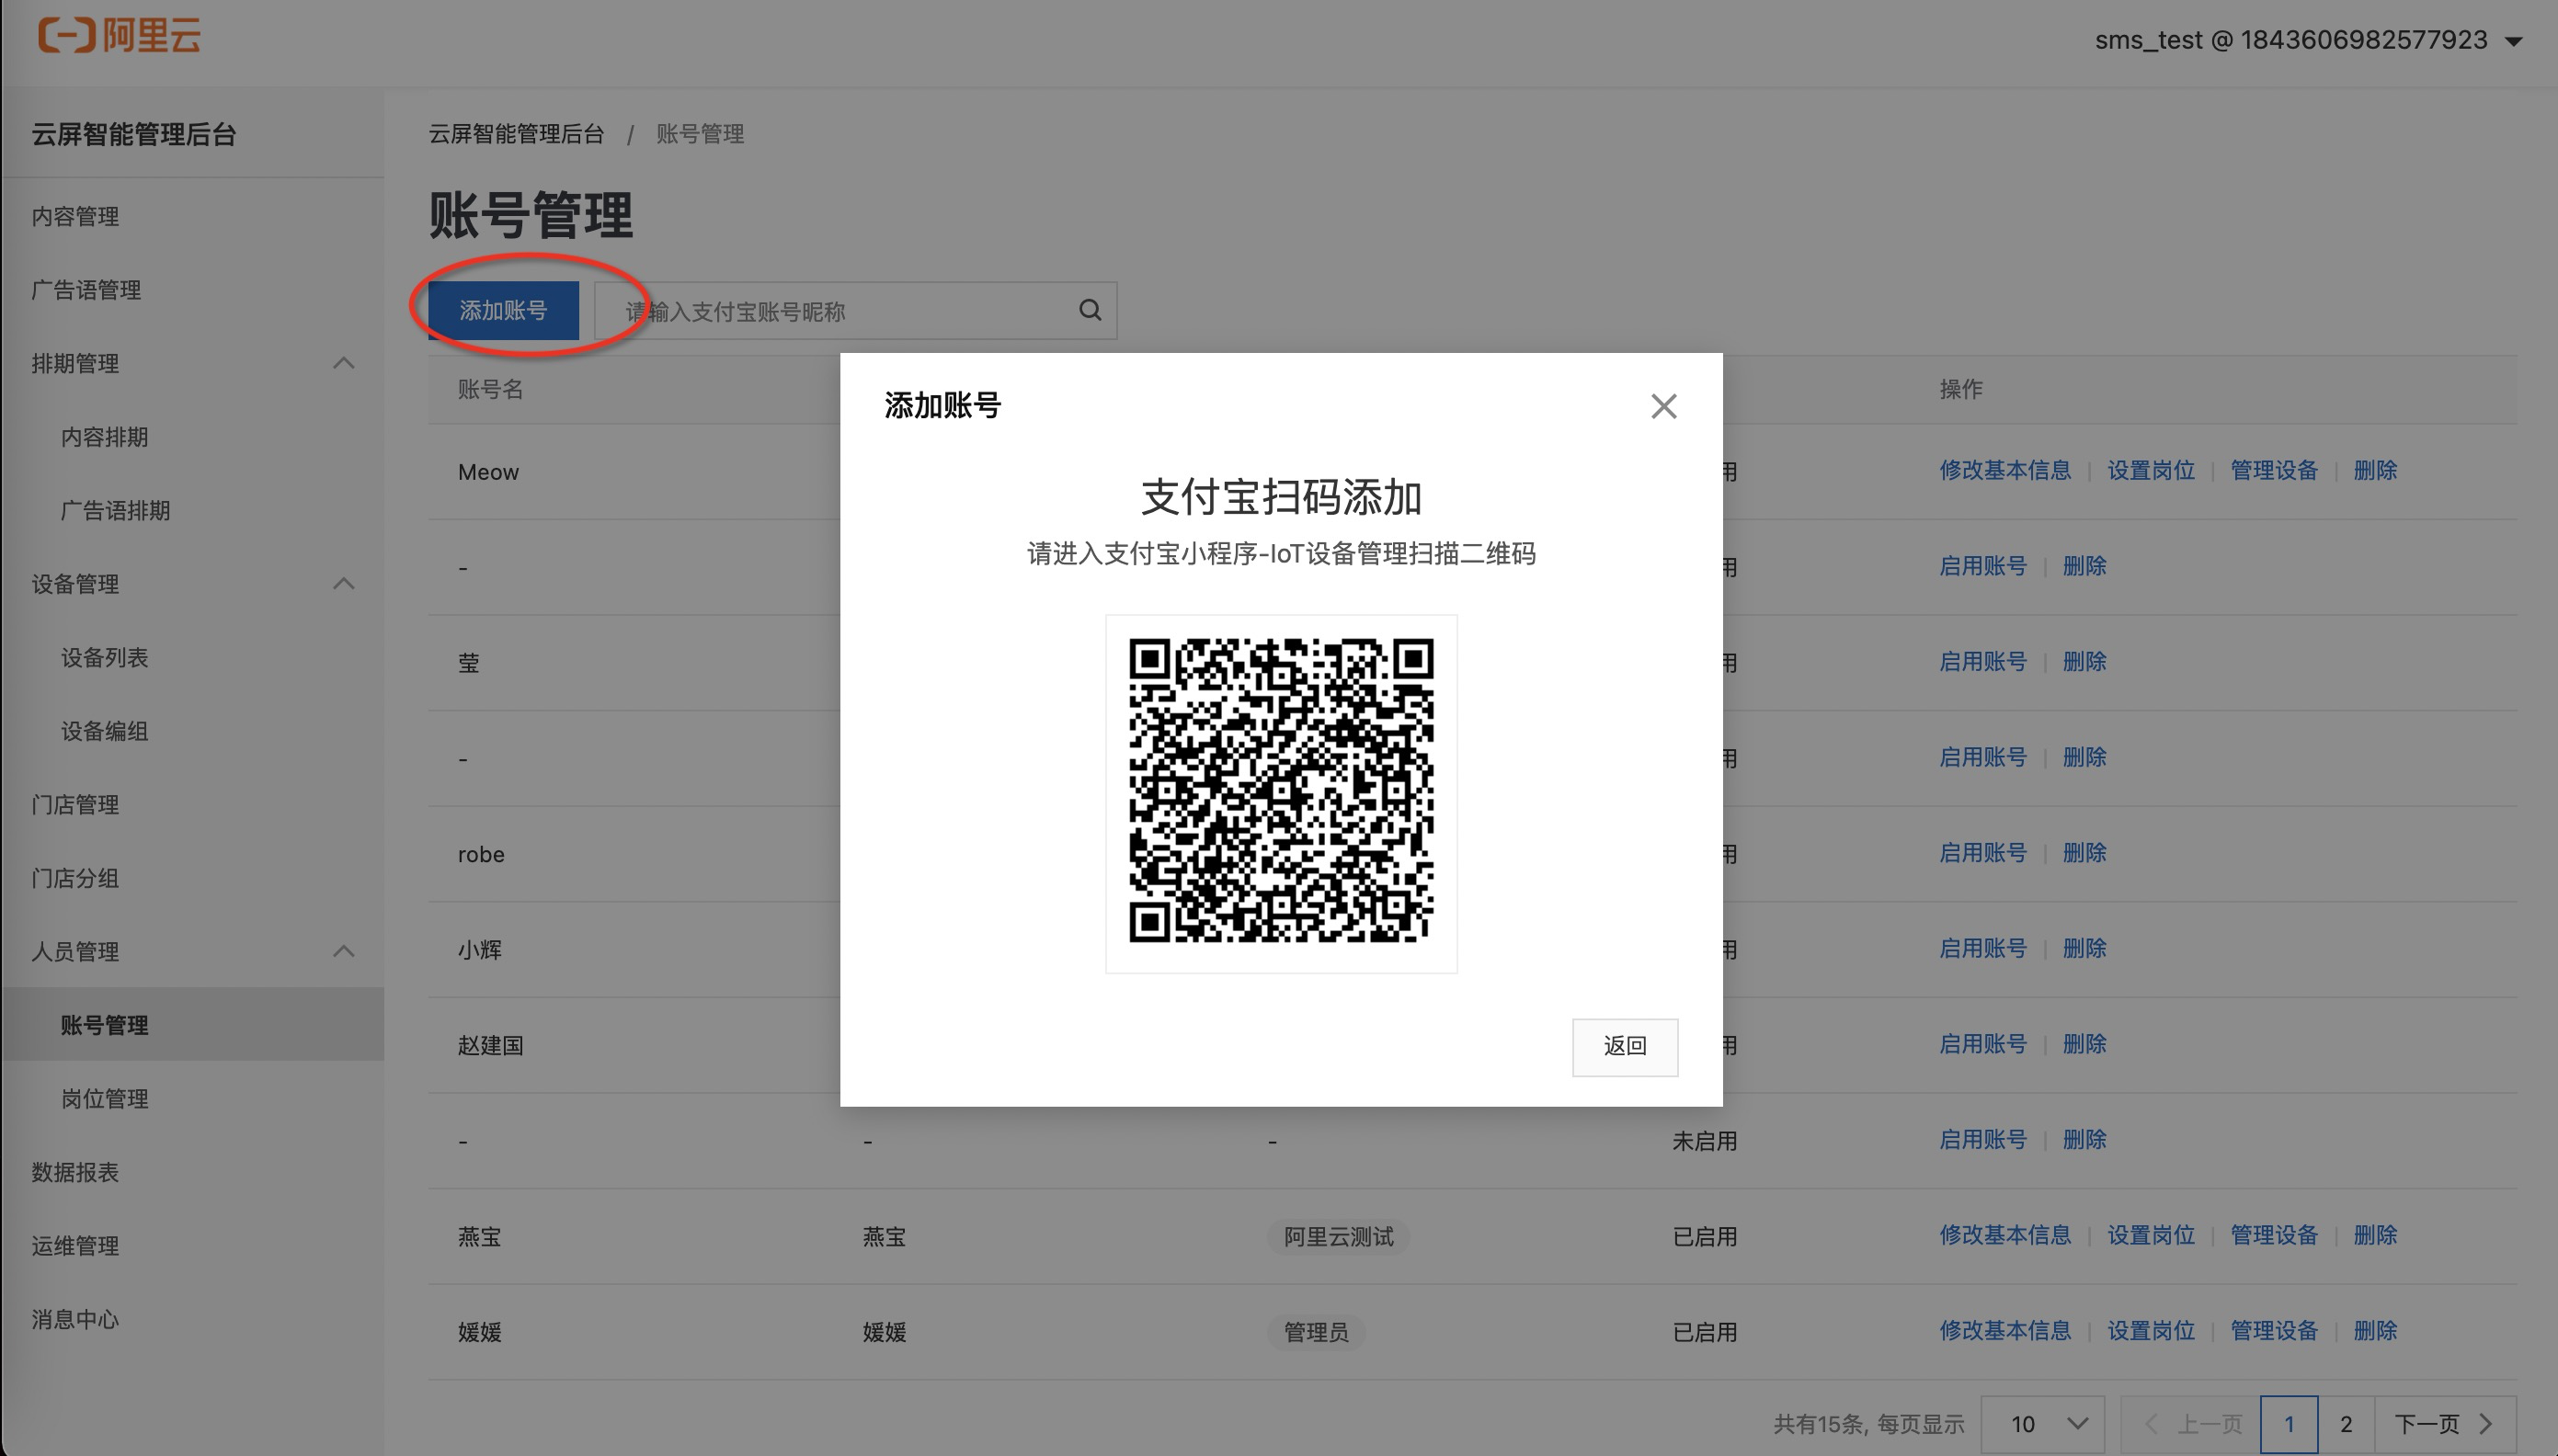Open 消息中心 in sidebar
The height and width of the screenshot is (1456, 2558).
click(x=75, y=1319)
